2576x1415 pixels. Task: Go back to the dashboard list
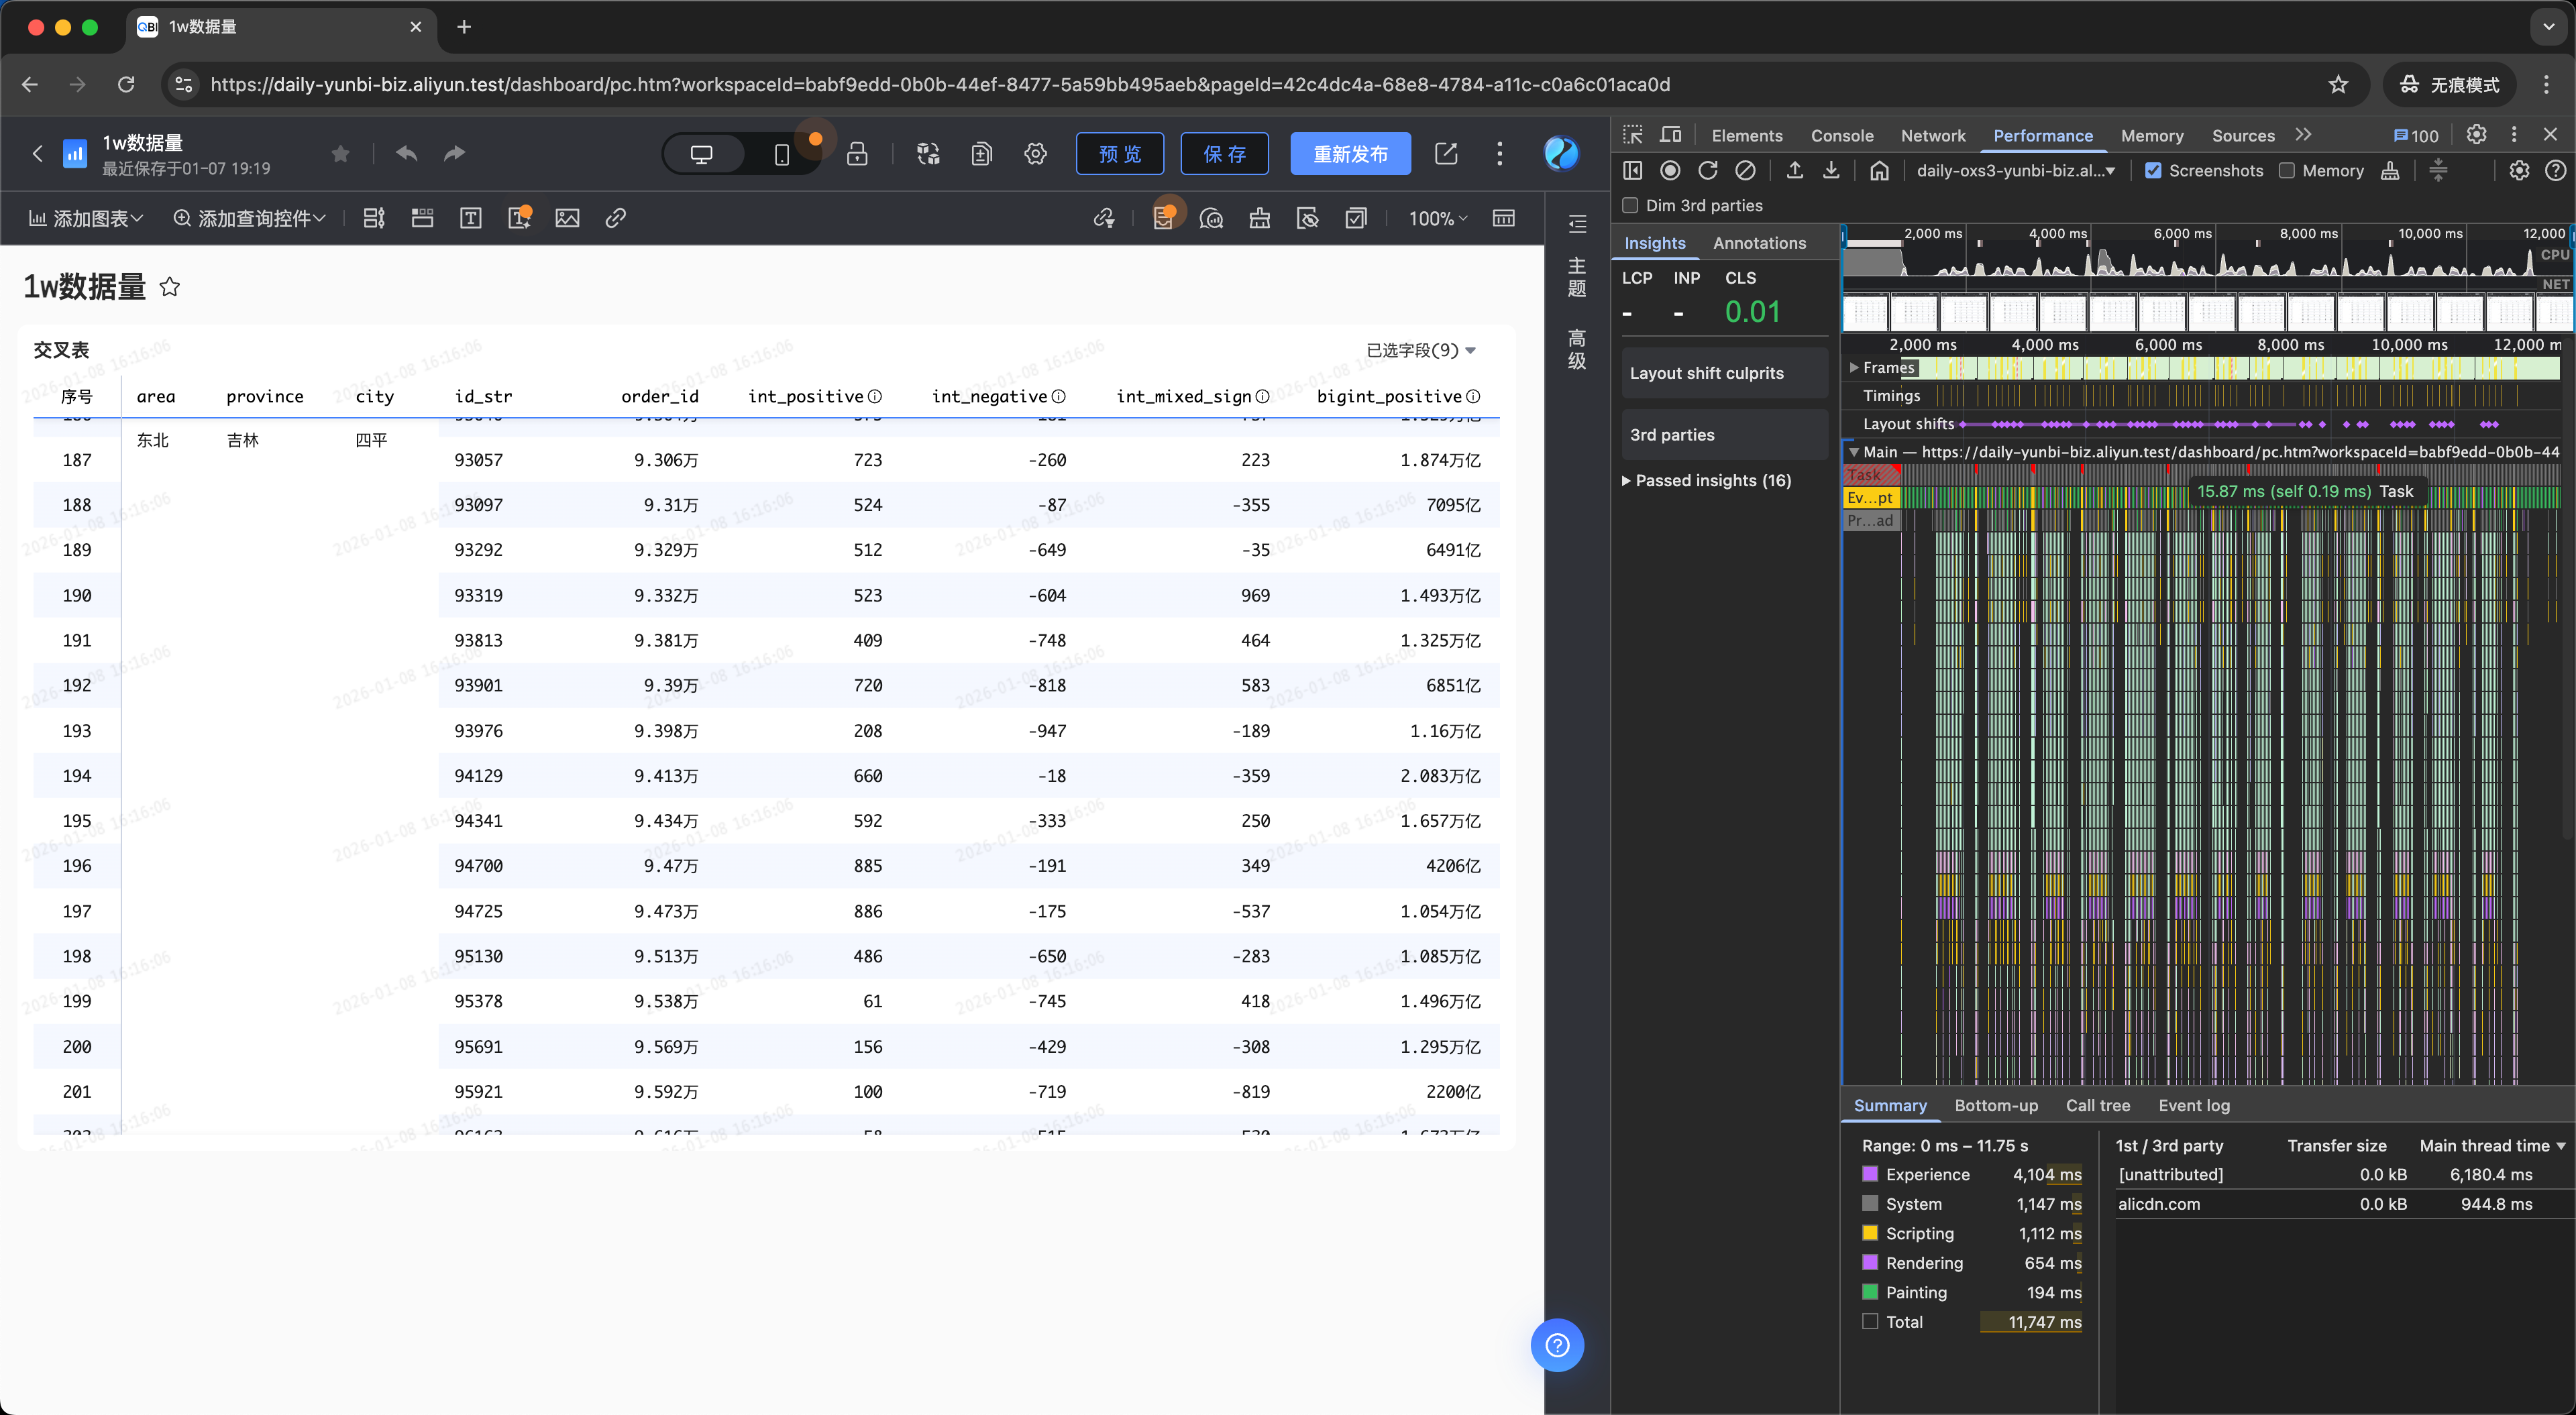click(x=38, y=153)
